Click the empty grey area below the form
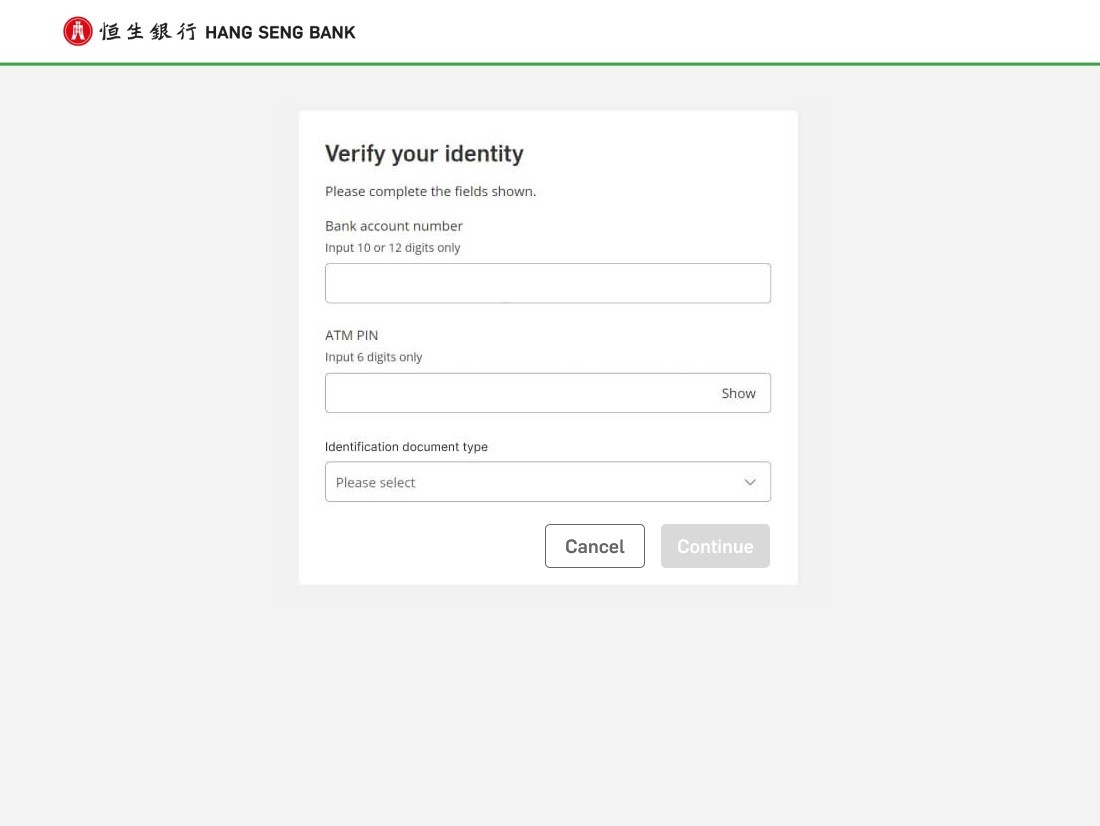1100x826 pixels. (x=550, y=710)
